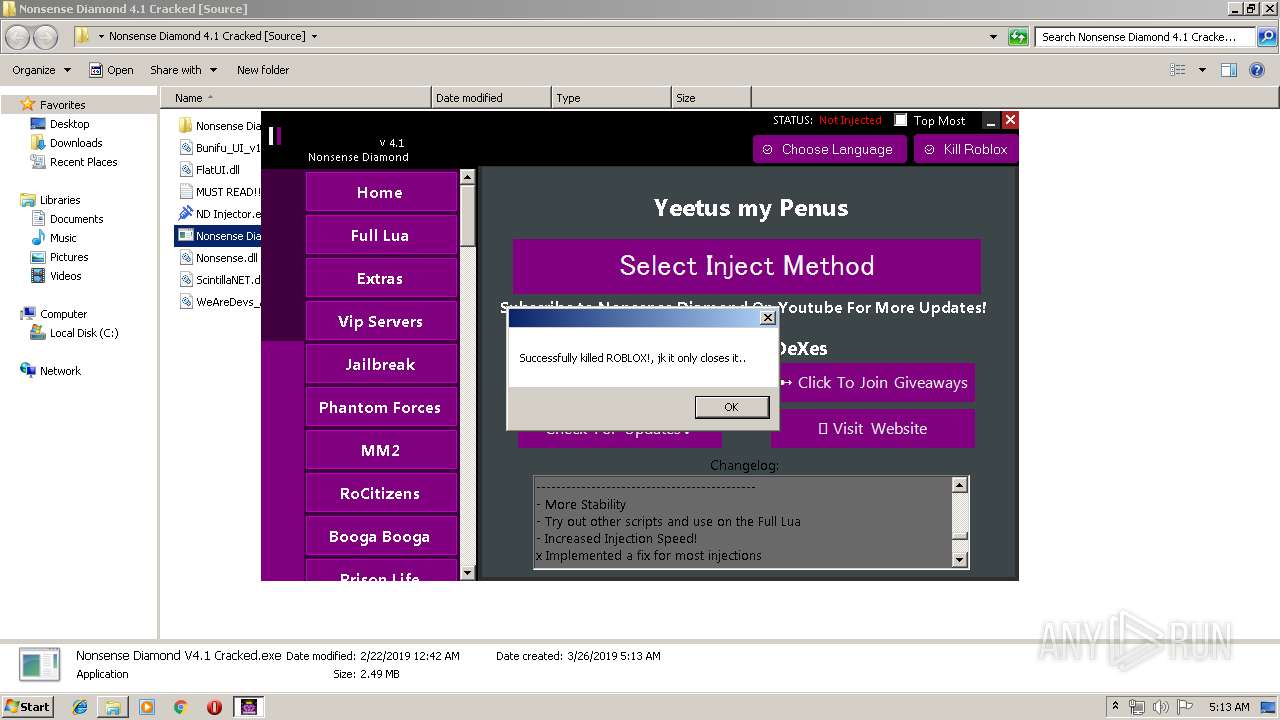Viewport: 1280px width, 720px height.
Task: Sort by the Name column header
Action: click(296, 98)
